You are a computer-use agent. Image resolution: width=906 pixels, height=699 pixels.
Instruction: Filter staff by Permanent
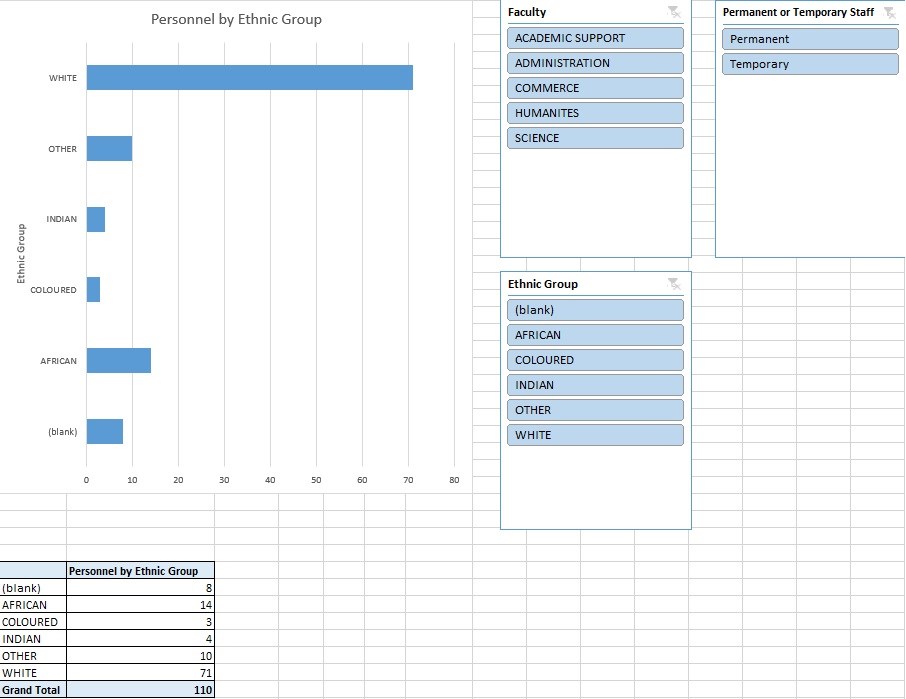810,39
